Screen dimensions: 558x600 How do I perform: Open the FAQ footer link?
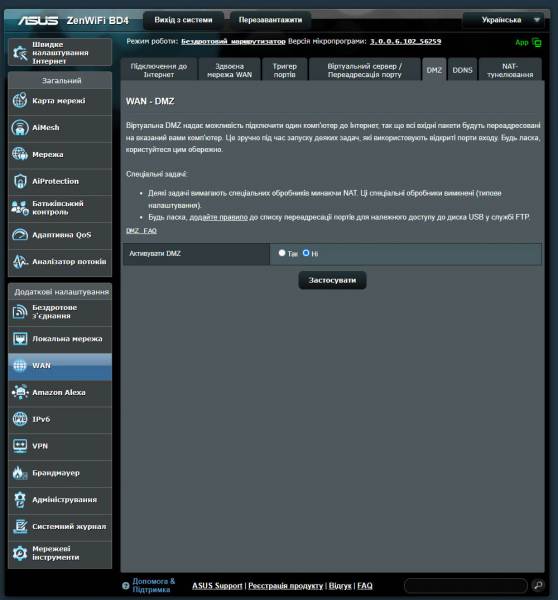pyautogui.click(x=365, y=585)
